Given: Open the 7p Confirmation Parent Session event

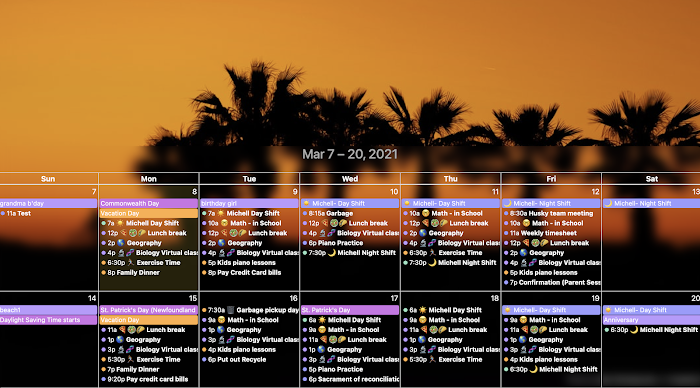Looking at the screenshot, I should [x=551, y=282].
